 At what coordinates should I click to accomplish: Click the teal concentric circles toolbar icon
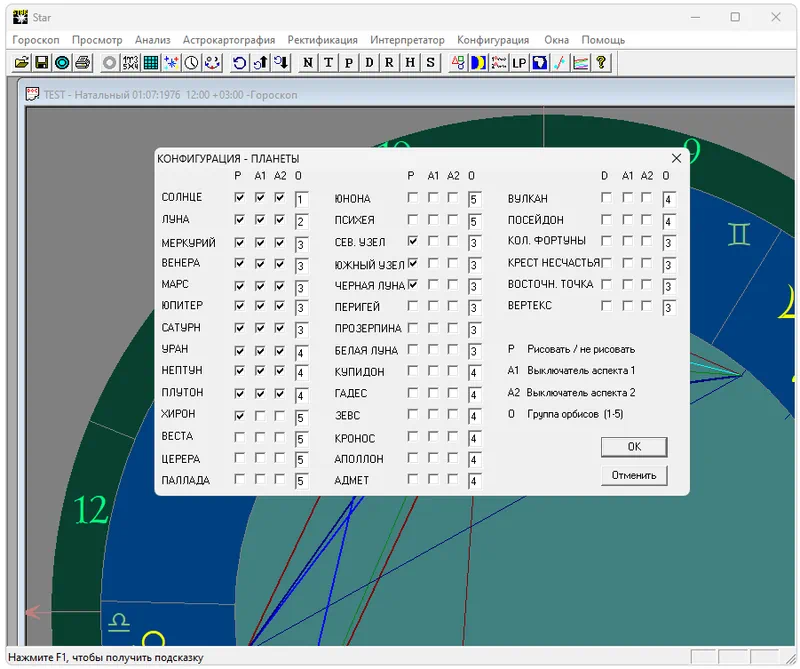pyautogui.click(x=62, y=63)
